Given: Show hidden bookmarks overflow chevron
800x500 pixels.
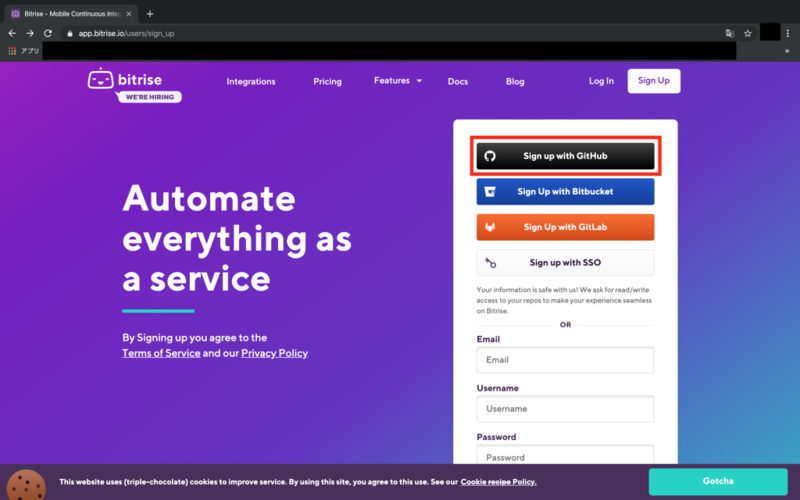Looking at the screenshot, I should coord(787,51).
